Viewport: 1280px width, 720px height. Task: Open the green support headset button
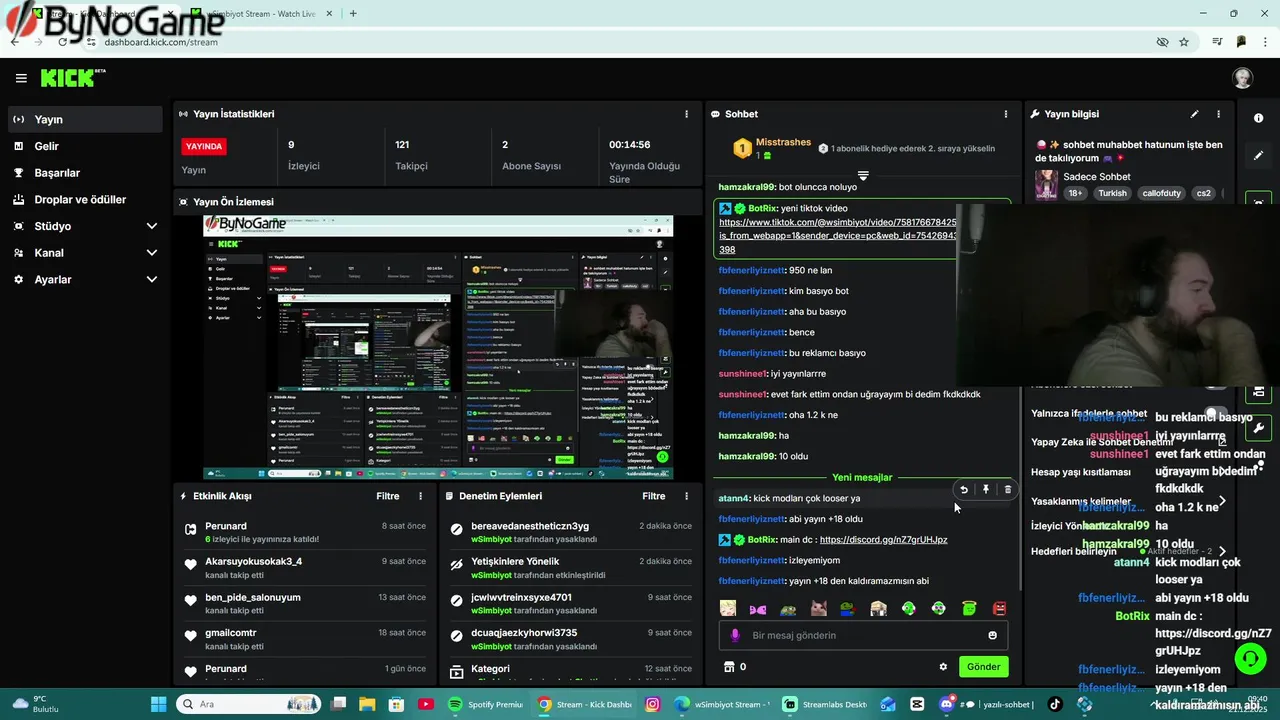1249,658
